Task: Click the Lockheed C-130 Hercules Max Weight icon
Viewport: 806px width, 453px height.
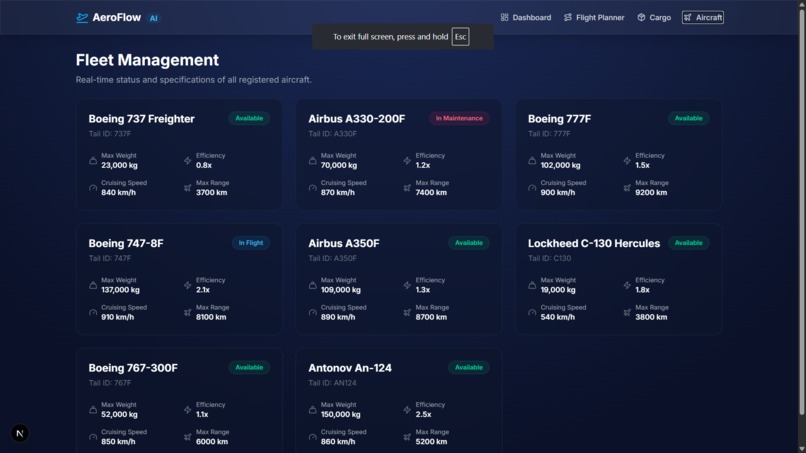Action: pyautogui.click(x=532, y=285)
